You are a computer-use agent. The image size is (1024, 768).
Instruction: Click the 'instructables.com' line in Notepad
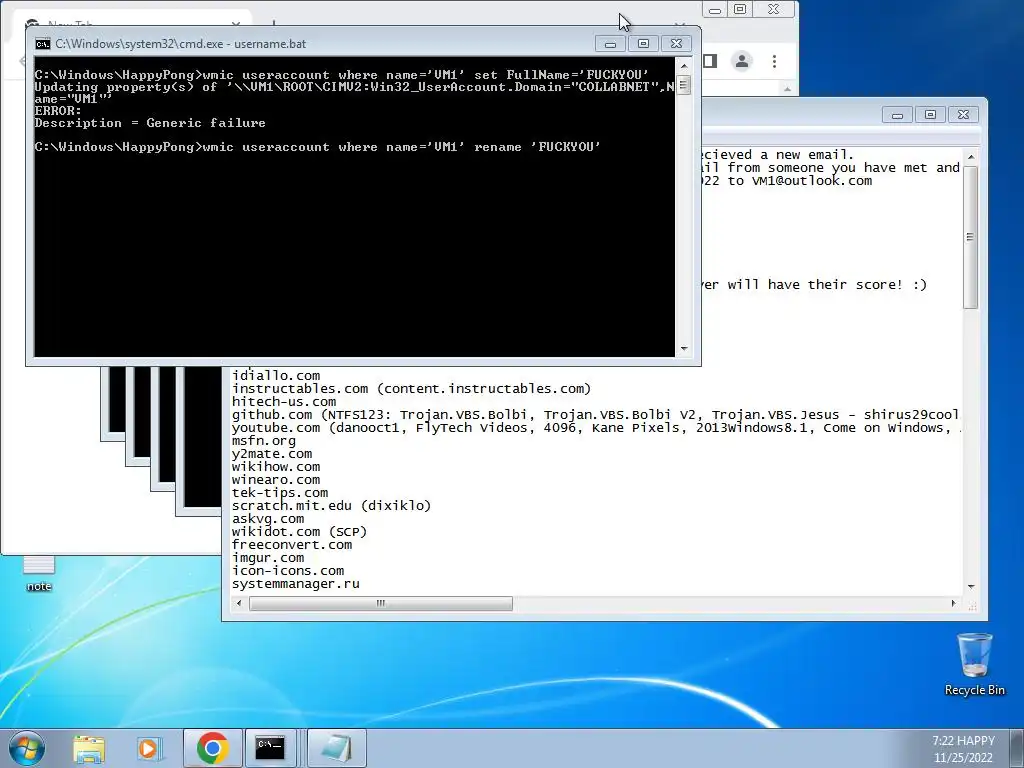411,389
